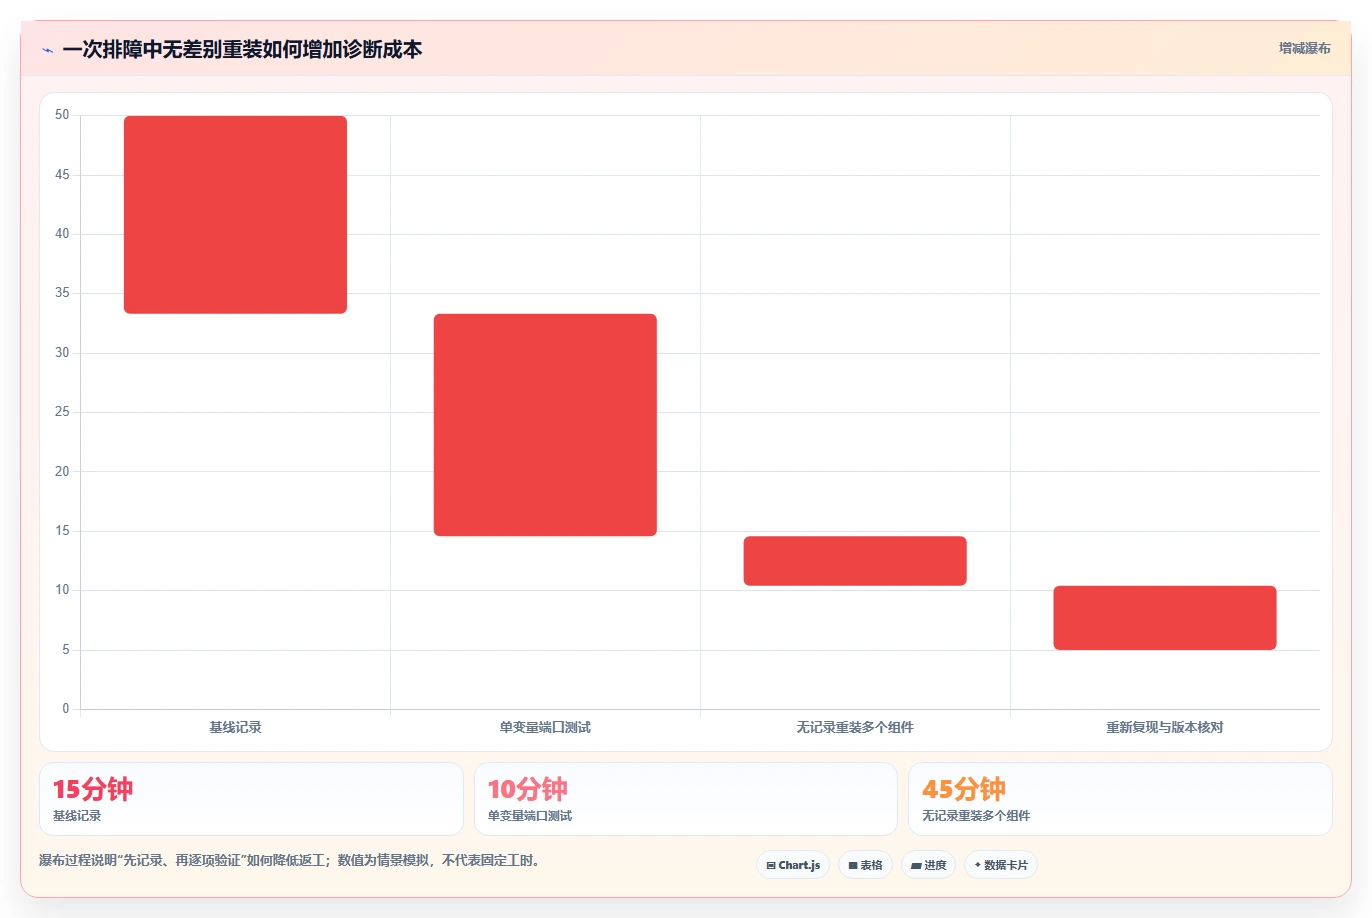Image resolution: width=1372 pixels, height=918 pixels.
Task: Open the 15分钟 基线记录 card
Action: point(251,799)
